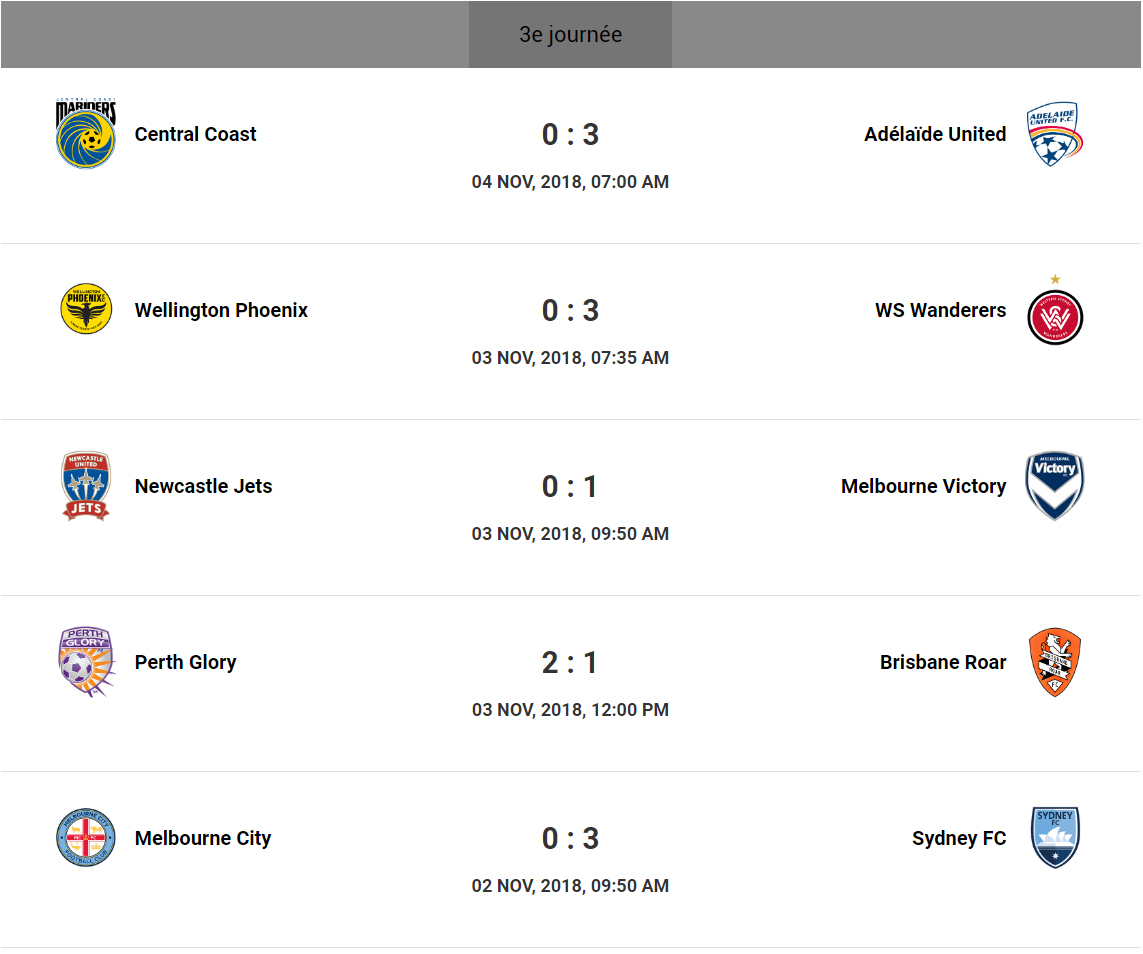Click the 2 : 1 Perth Glory score
Screen dimensions: 1143x954
point(570,662)
